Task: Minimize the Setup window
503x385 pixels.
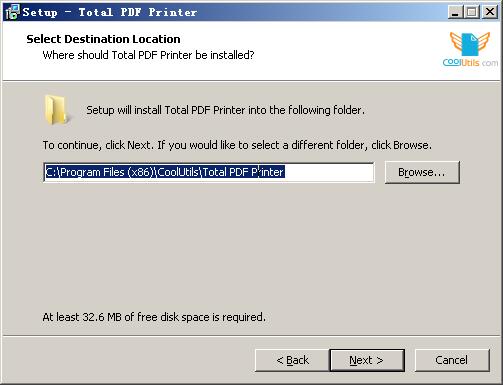Action: tap(455, 12)
